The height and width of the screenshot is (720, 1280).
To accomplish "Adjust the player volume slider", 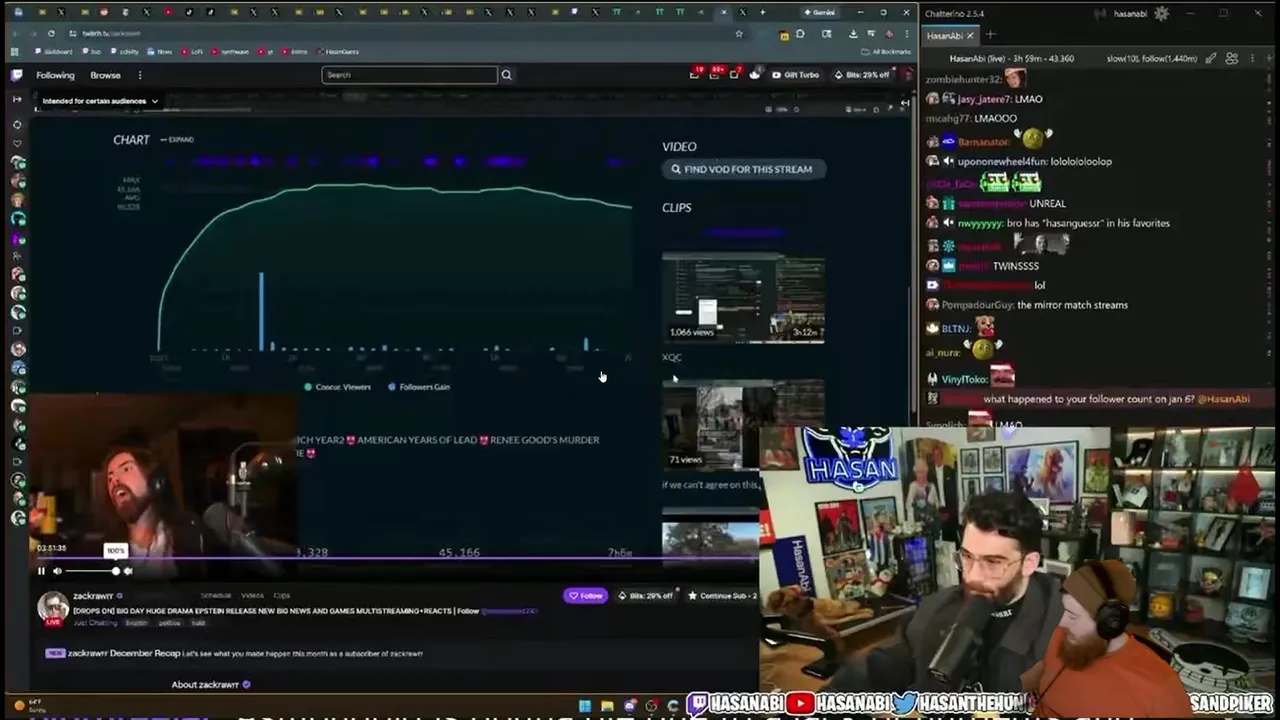I will [x=91, y=571].
